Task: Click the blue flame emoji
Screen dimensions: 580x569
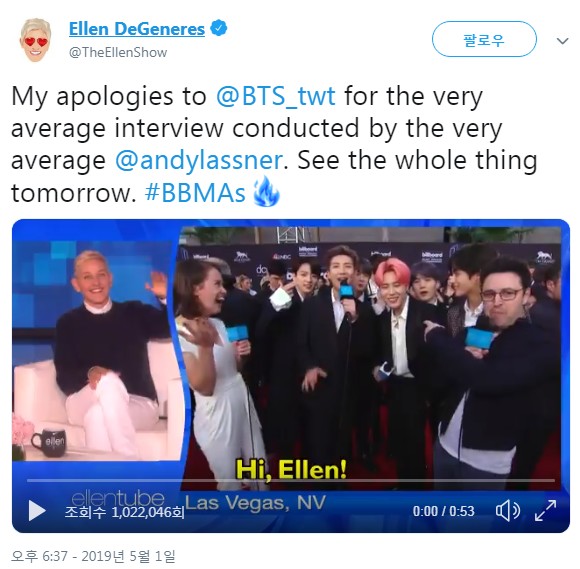Action: click(x=266, y=191)
